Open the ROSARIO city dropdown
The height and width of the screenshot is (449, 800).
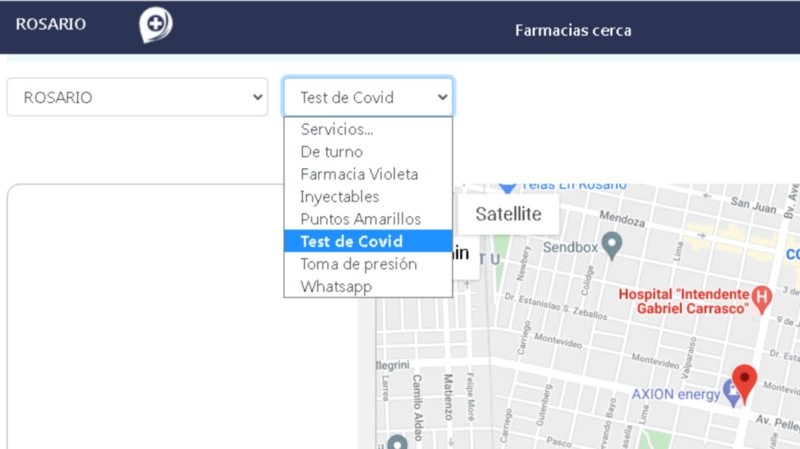click(x=137, y=97)
